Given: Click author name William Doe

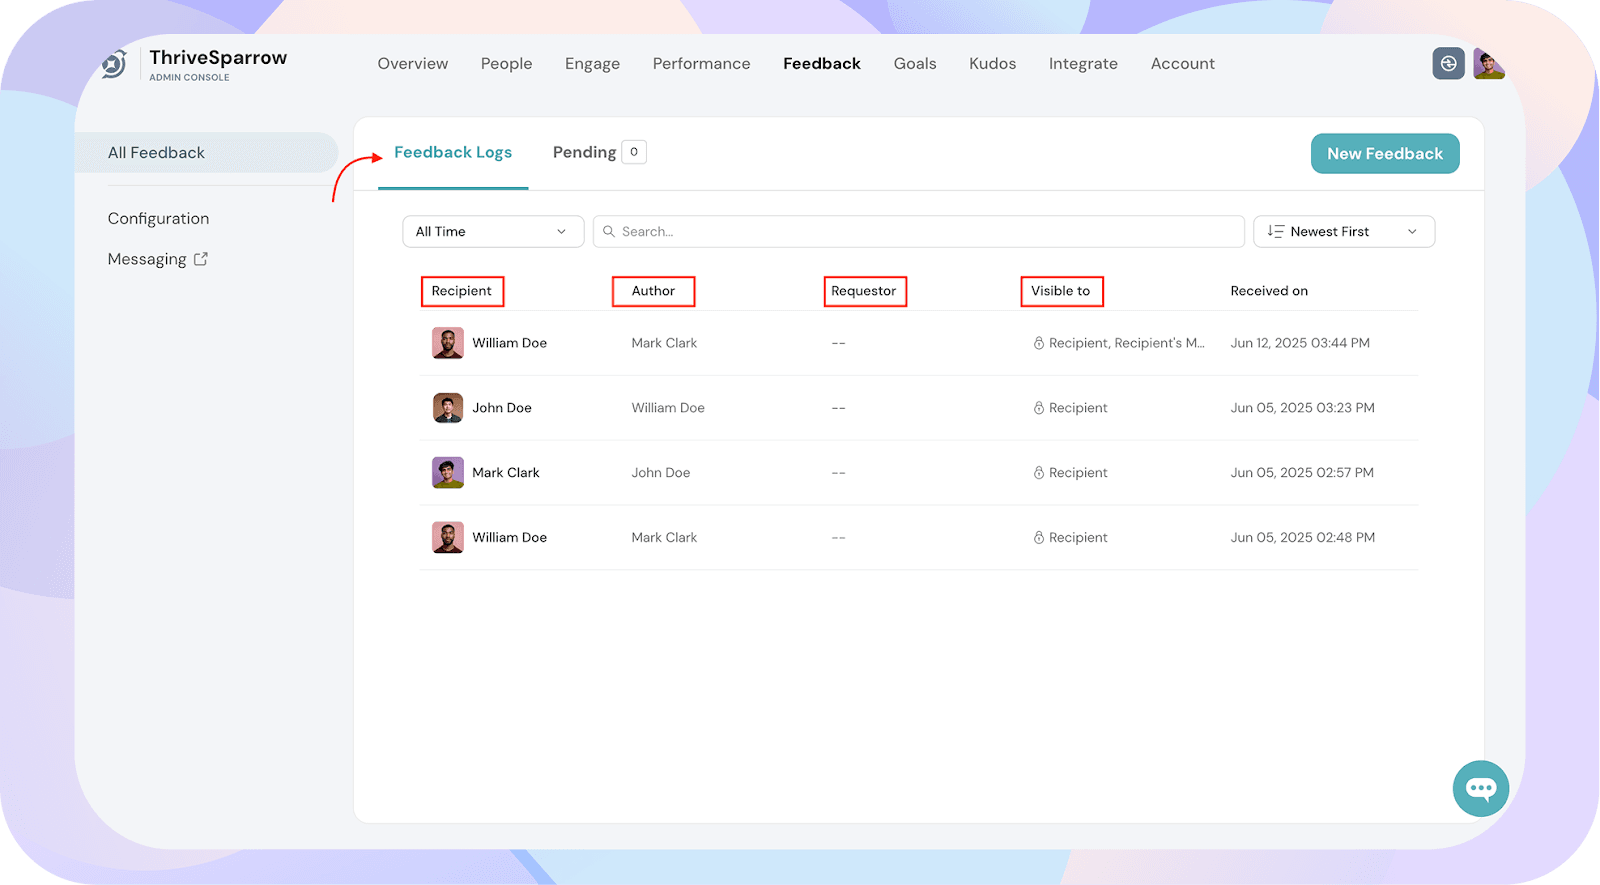Looking at the screenshot, I should pyautogui.click(x=668, y=408).
